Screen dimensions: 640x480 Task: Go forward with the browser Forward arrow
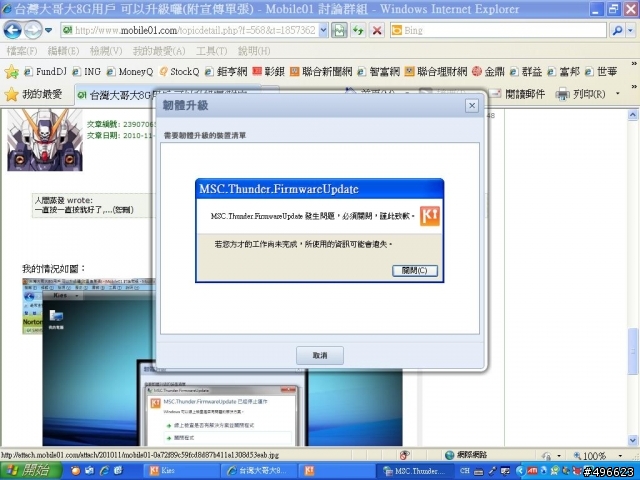tap(32, 30)
